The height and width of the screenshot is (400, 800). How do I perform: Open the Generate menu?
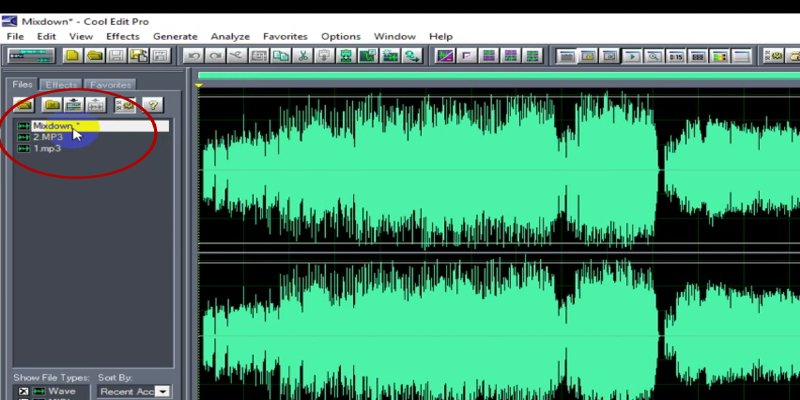[175, 36]
